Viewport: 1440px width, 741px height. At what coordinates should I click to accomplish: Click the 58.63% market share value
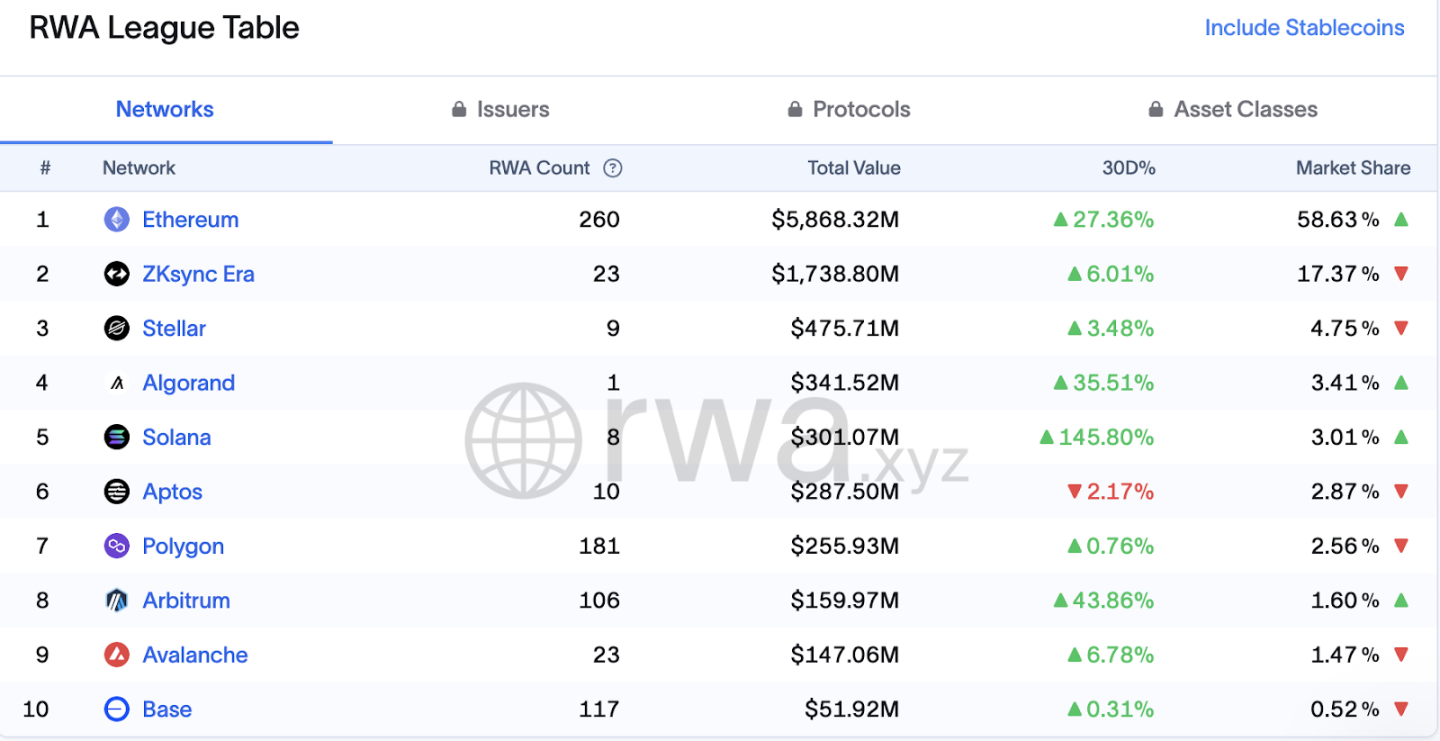[1338, 220]
